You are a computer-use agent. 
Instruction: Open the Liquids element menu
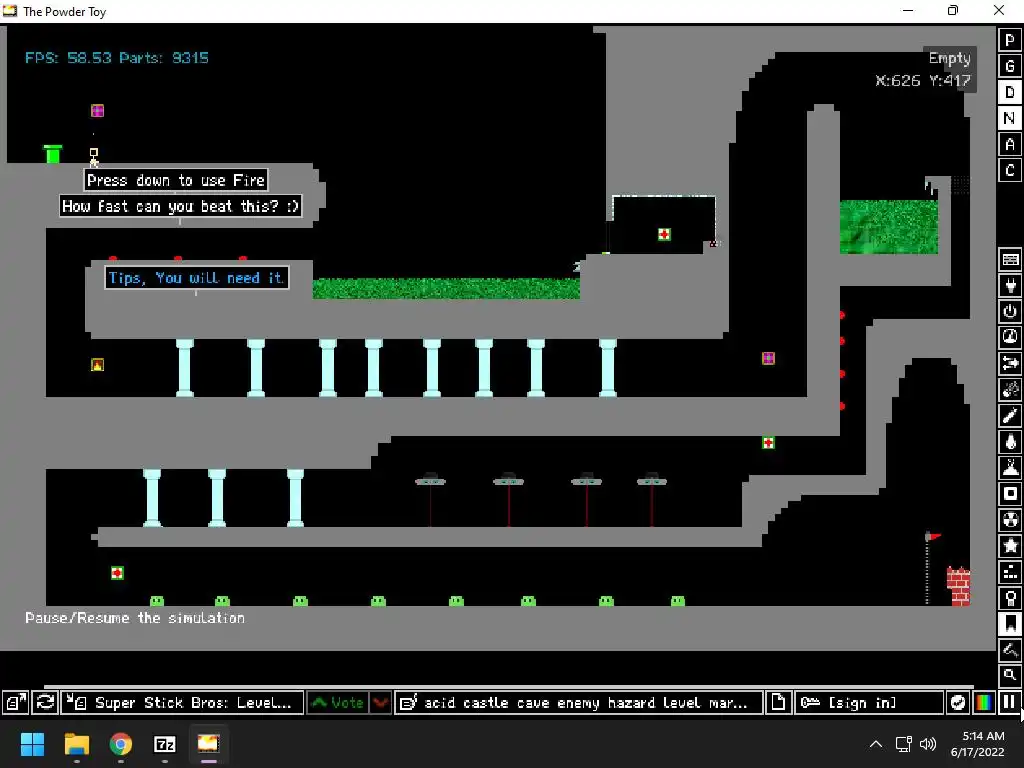coord(1010,441)
